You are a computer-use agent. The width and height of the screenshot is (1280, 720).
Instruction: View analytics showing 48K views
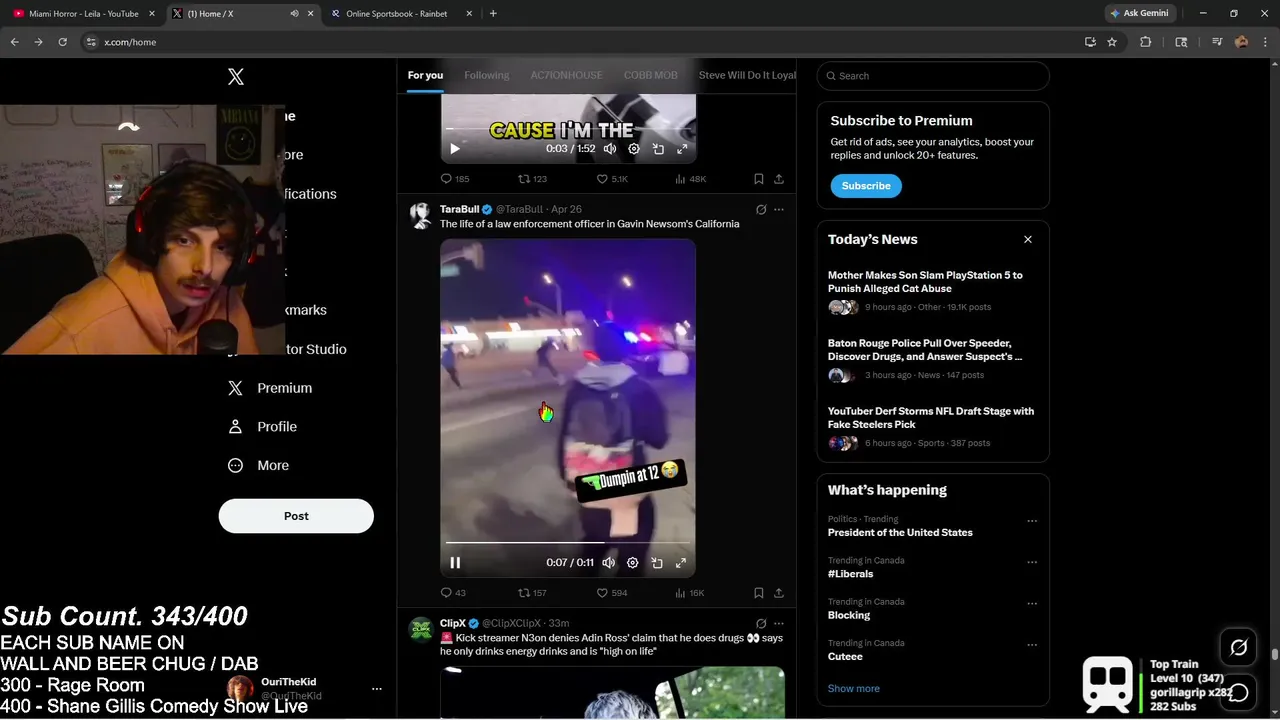tap(691, 179)
